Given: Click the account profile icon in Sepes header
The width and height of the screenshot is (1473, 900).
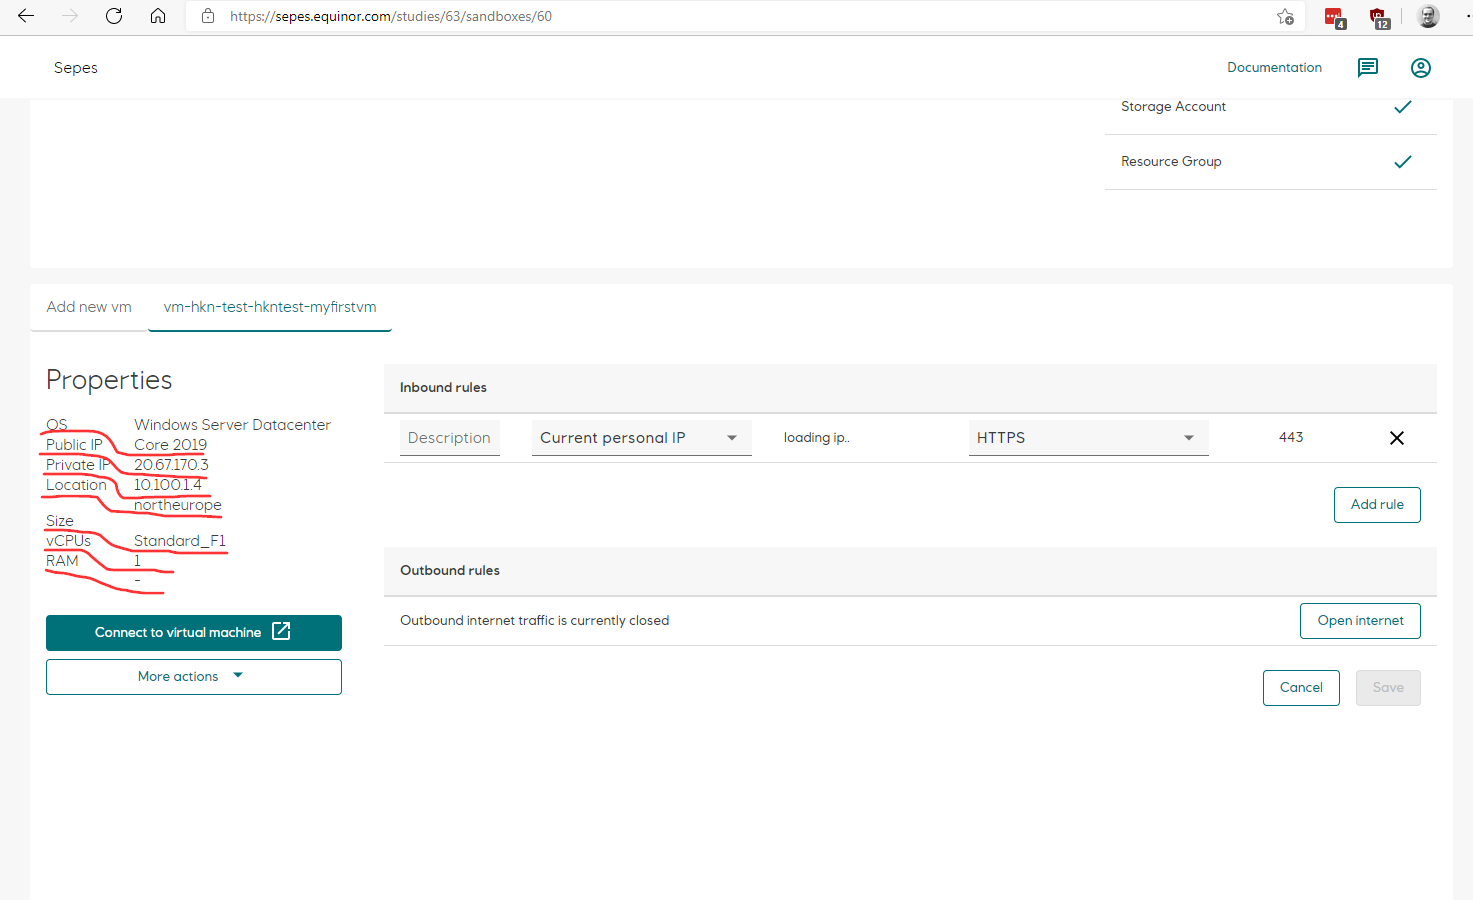Looking at the screenshot, I should click(1421, 67).
